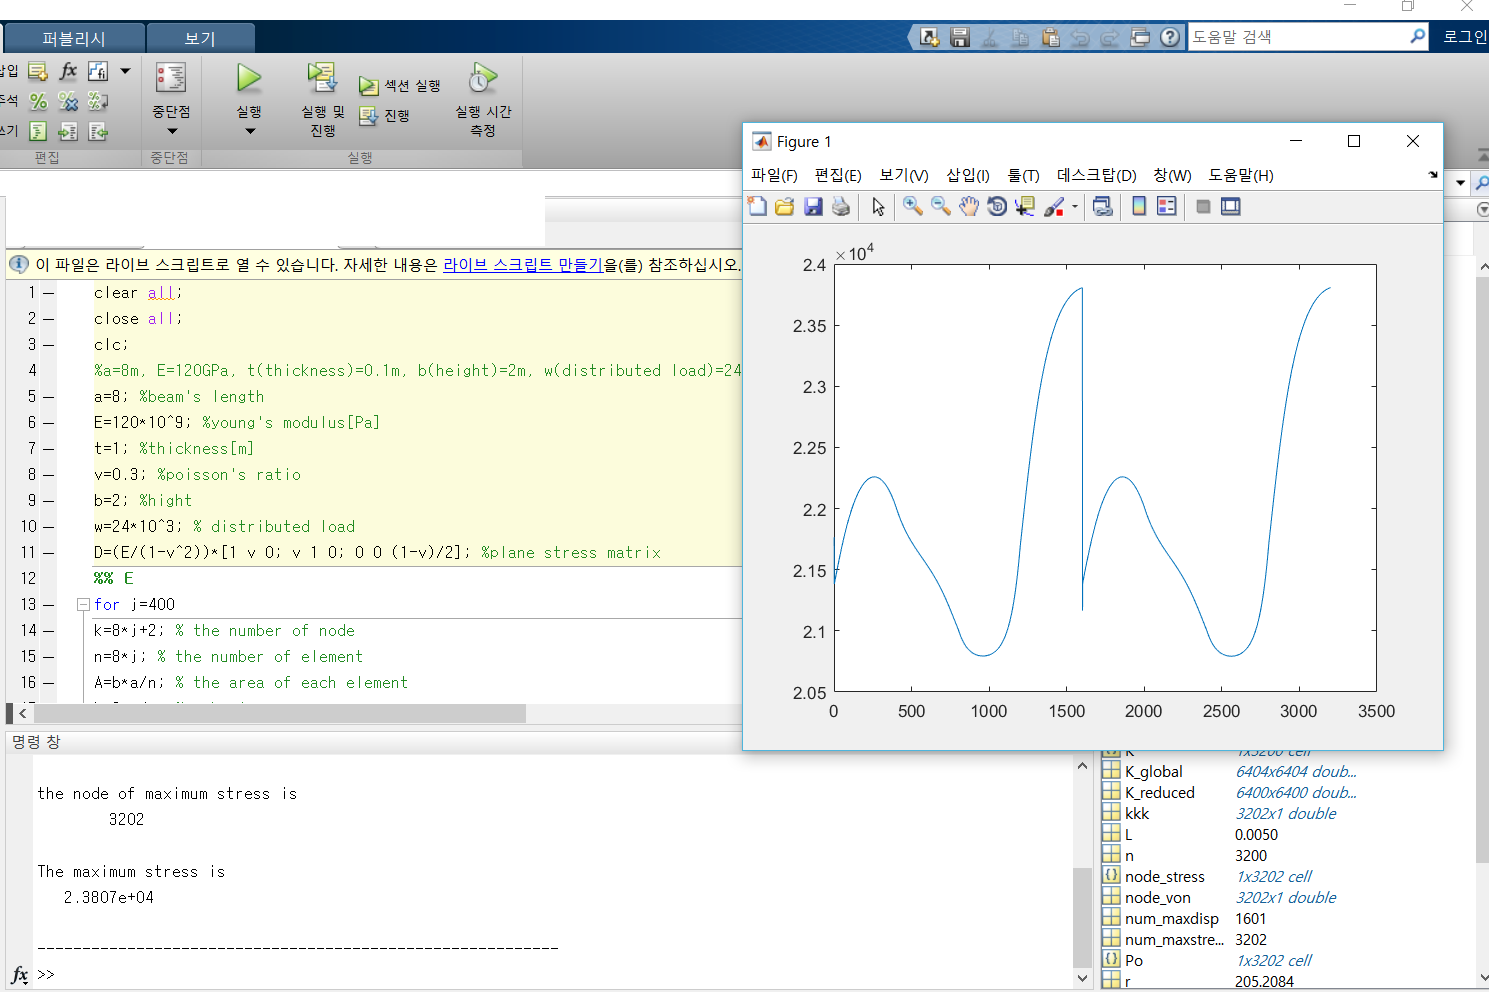Insert colorbar in Figure 1
This screenshot has height=992, width=1489.
[x=1138, y=206]
